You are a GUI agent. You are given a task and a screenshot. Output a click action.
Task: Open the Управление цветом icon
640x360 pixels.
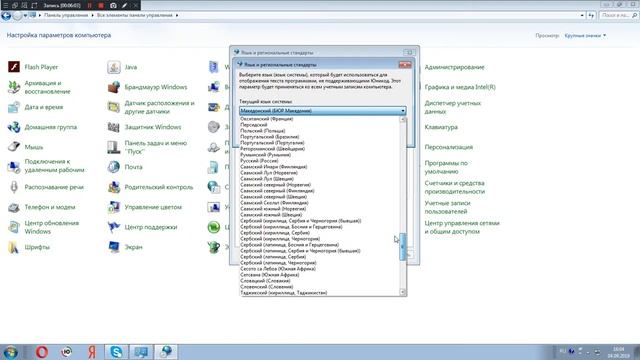114,207
